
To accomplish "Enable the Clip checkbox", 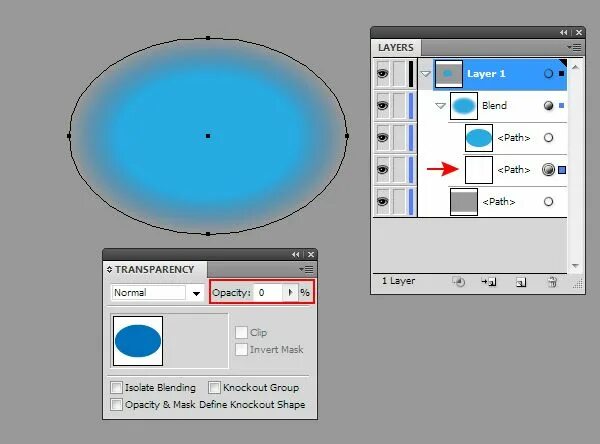I will [x=241, y=332].
